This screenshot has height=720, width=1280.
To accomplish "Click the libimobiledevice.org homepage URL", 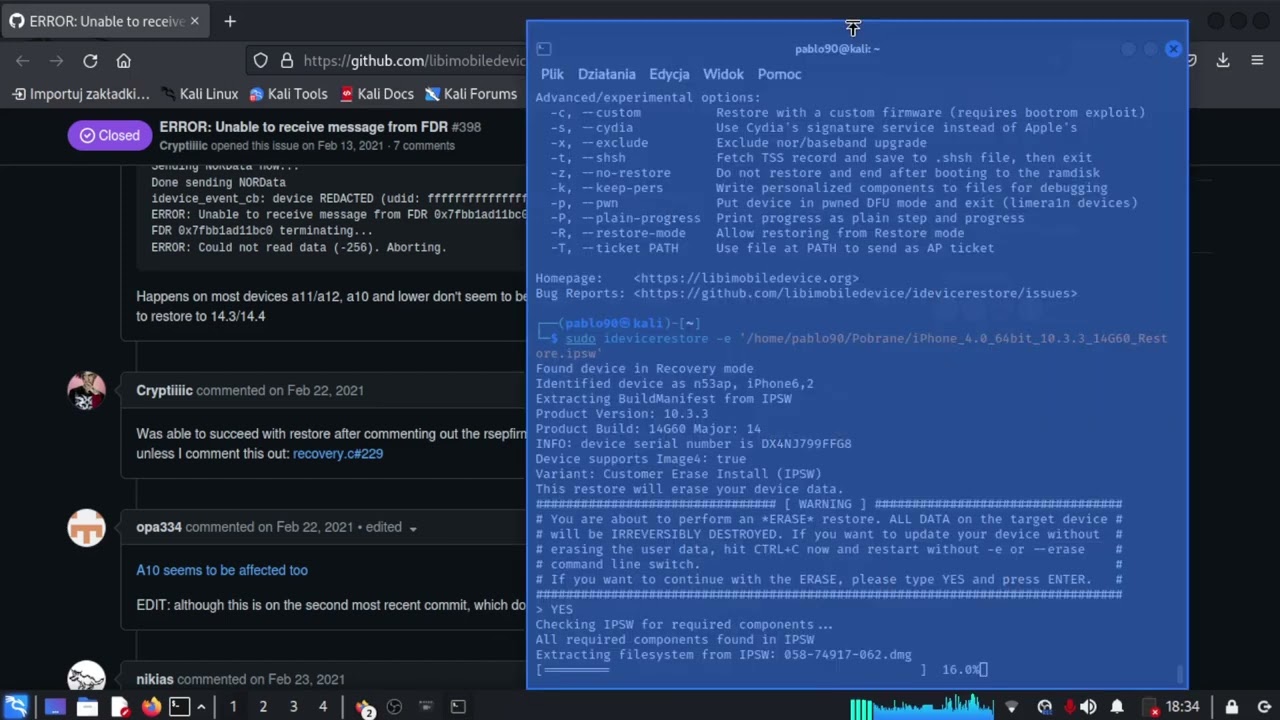I will click(746, 278).
